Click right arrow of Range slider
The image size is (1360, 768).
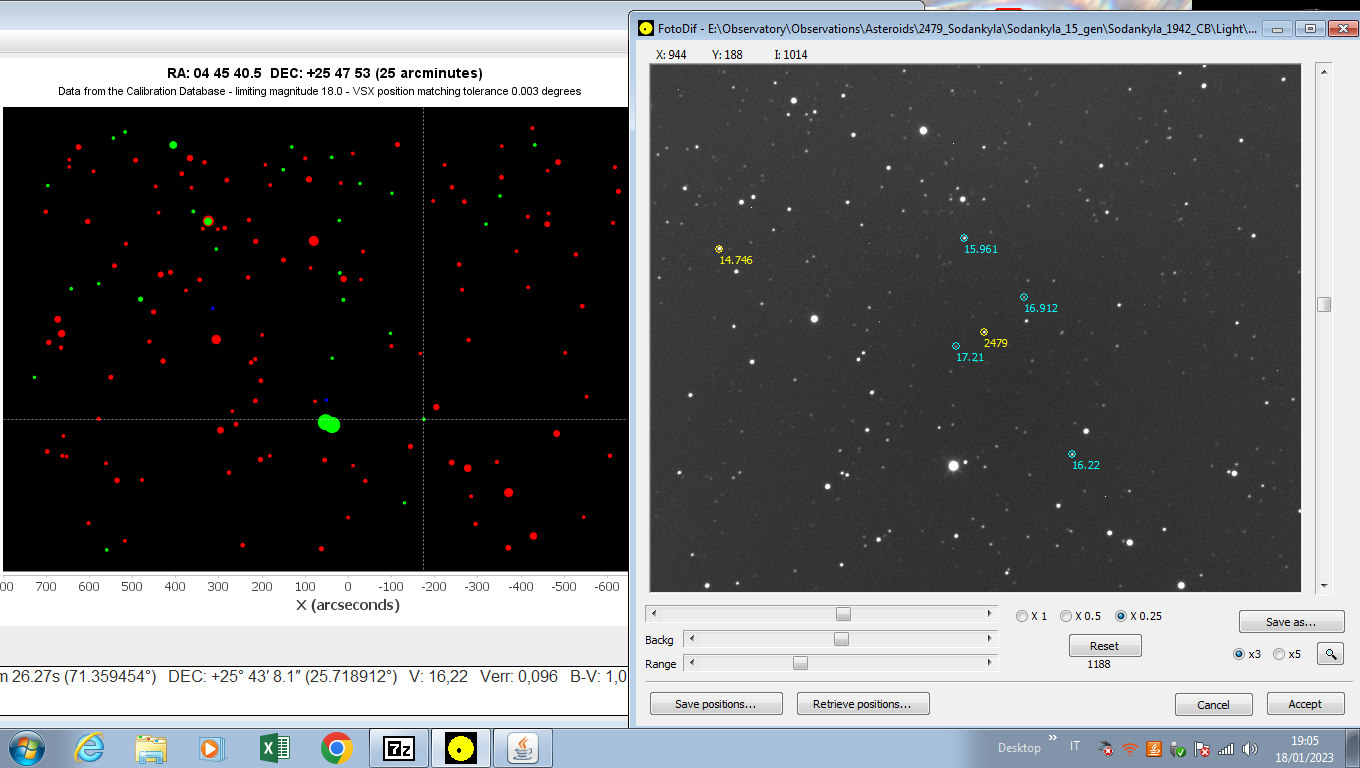click(991, 662)
